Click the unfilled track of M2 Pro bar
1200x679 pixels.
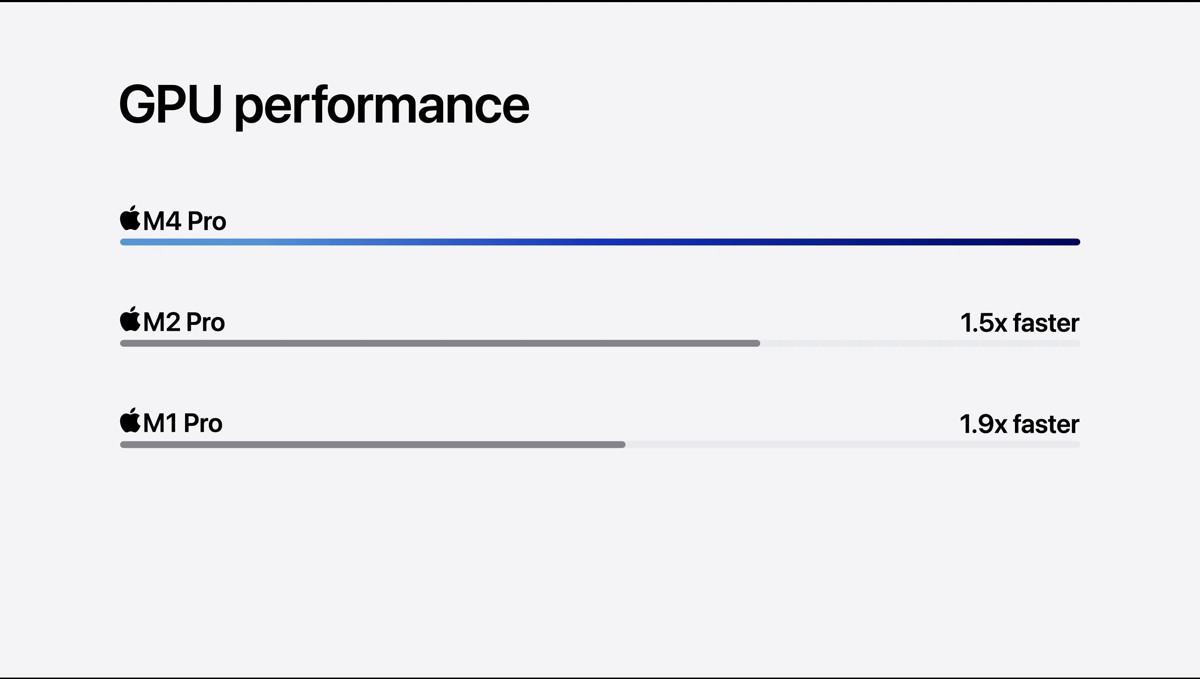[920, 343]
